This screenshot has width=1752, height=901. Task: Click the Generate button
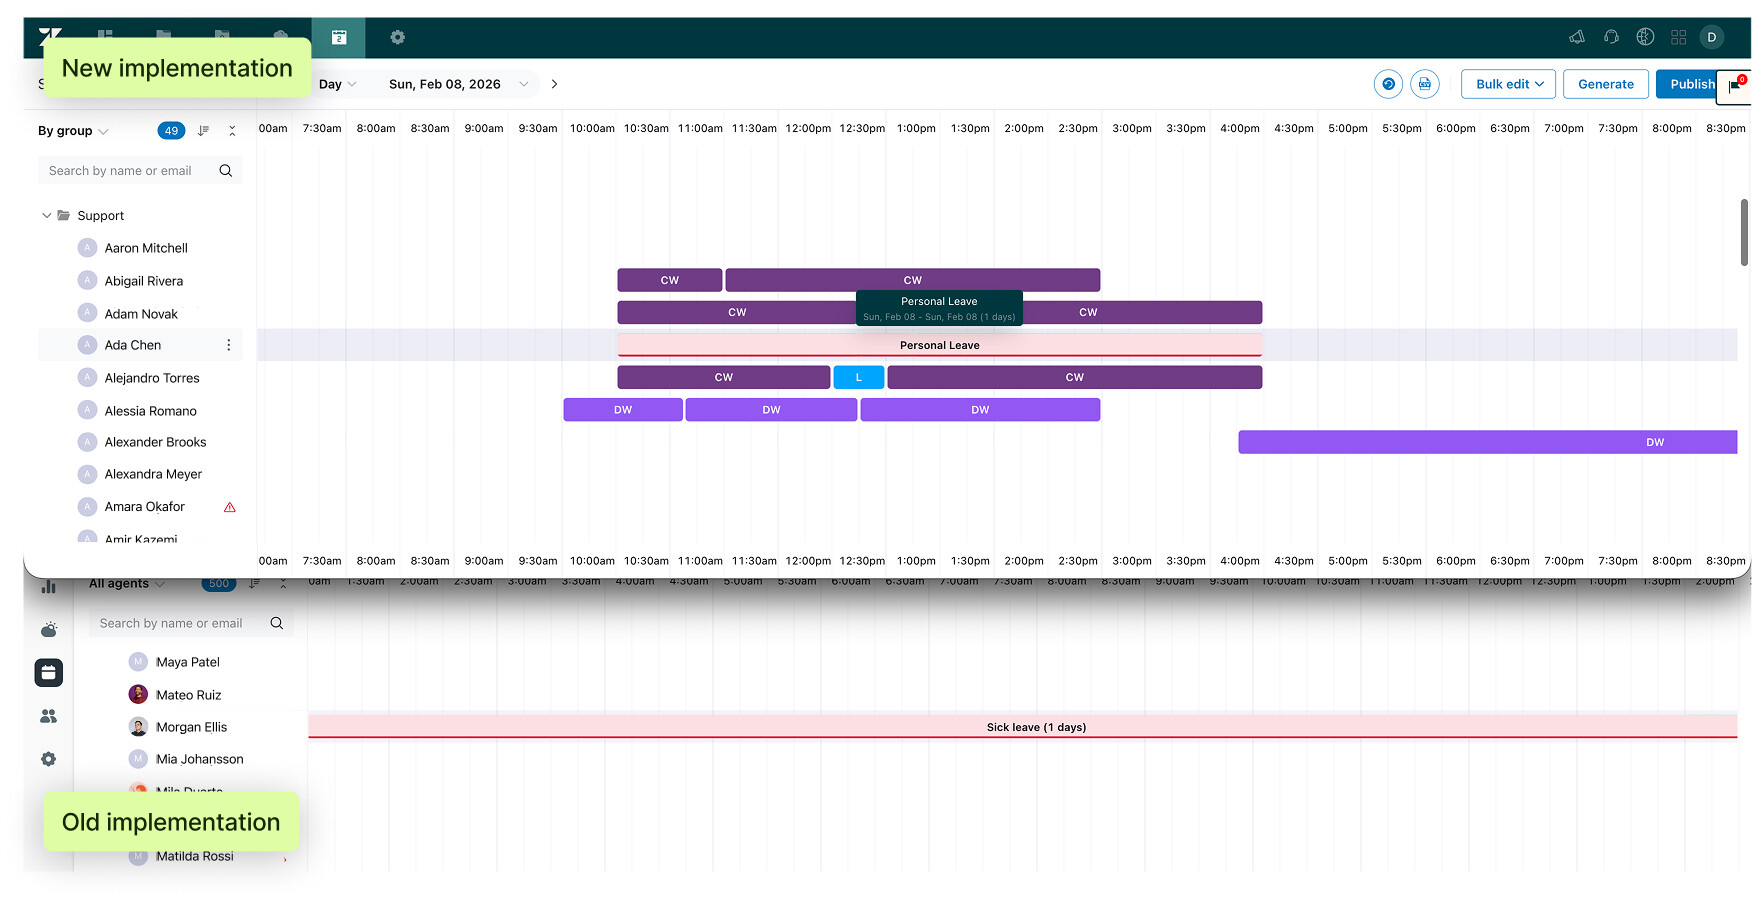click(x=1605, y=84)
